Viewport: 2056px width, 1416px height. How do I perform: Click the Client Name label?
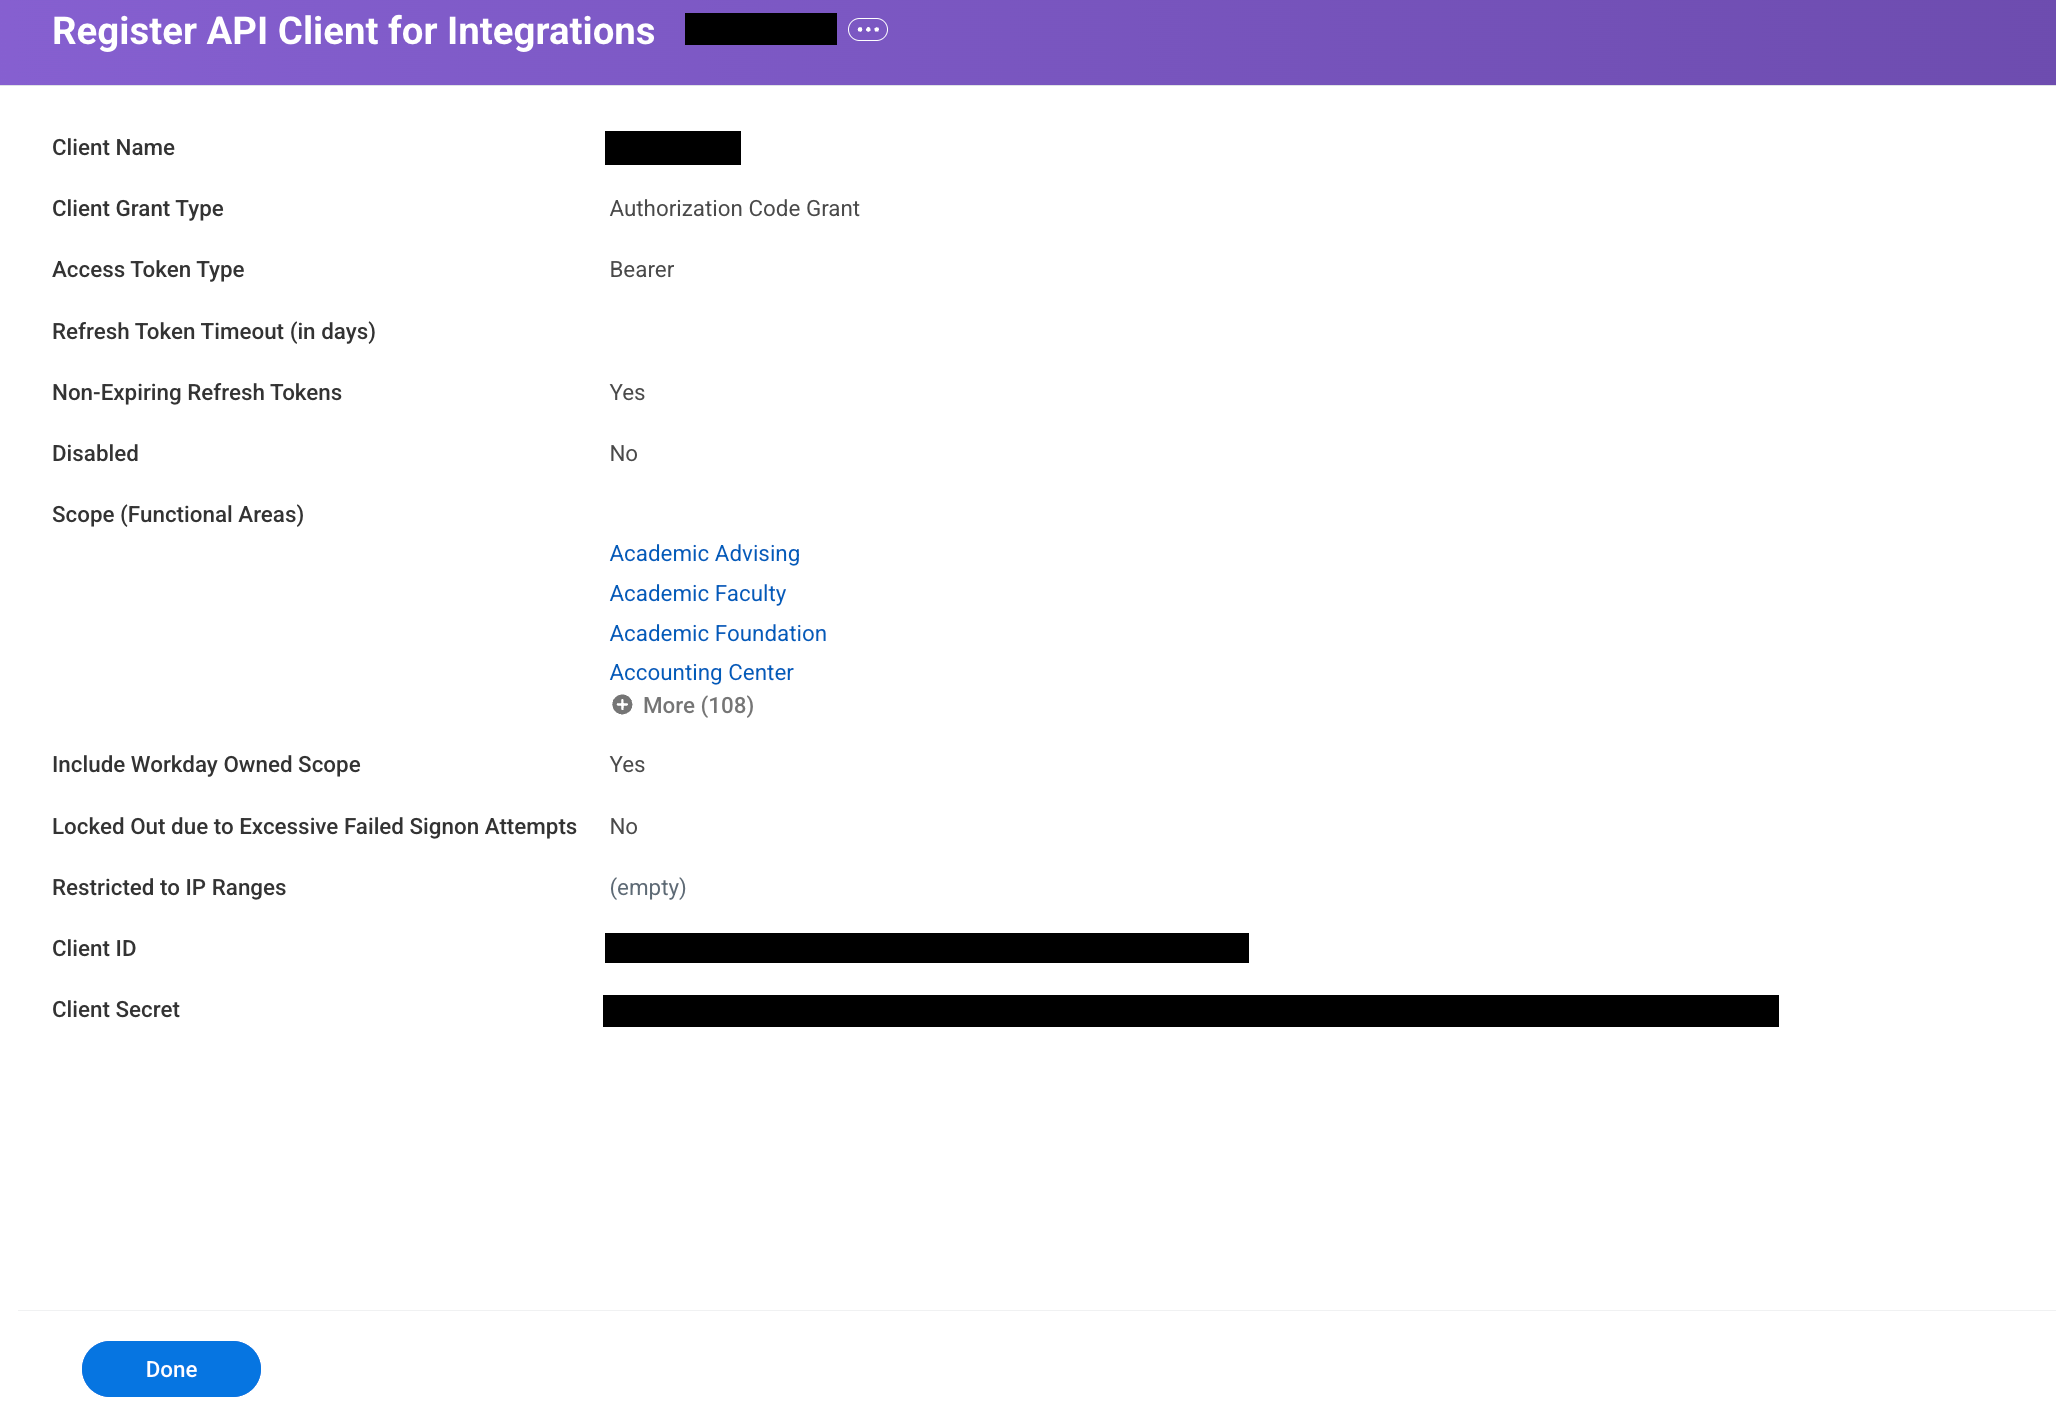[113, 147]
